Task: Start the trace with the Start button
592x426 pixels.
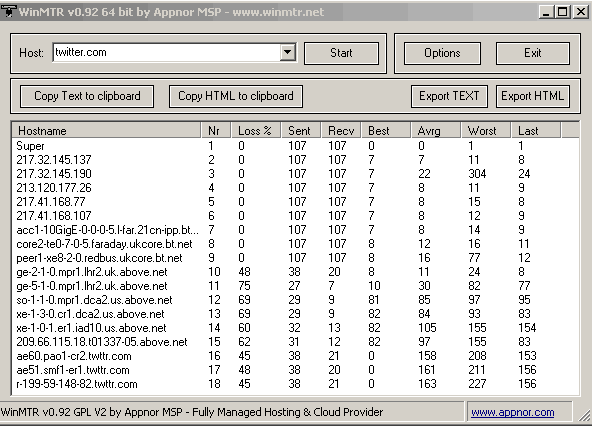Action: click(341, 53)
